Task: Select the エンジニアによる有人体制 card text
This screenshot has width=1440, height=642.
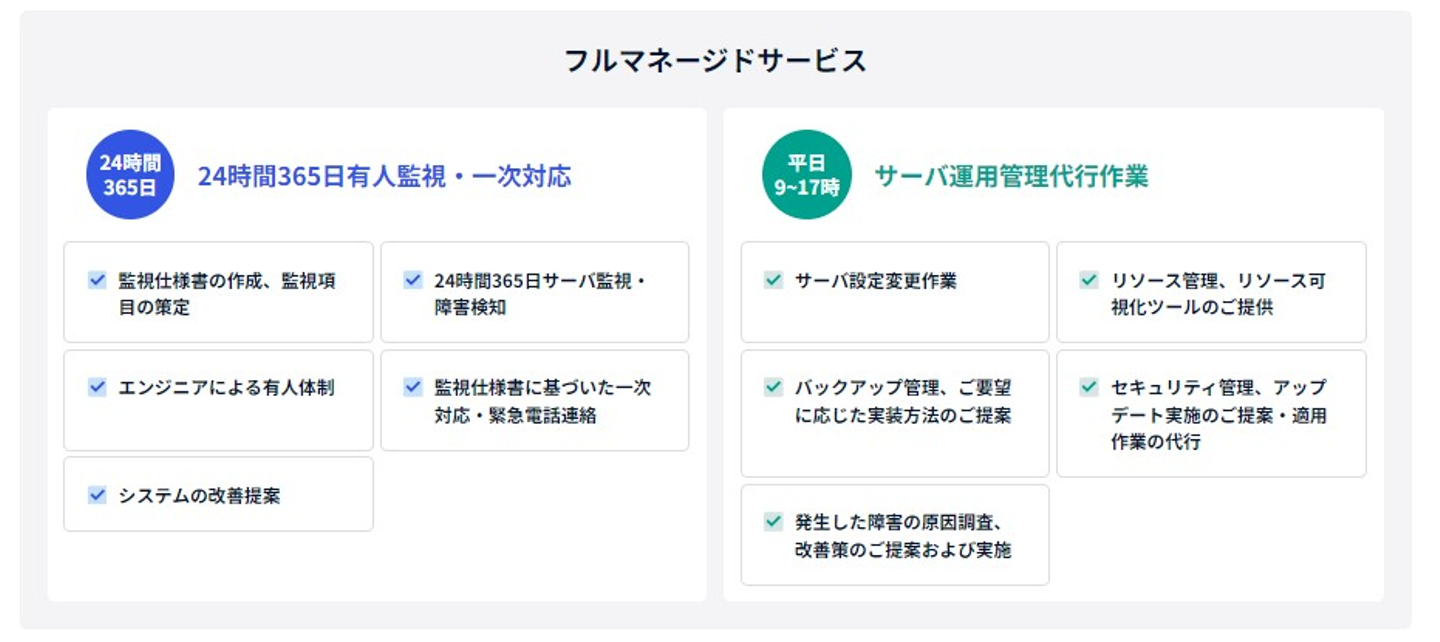Action: [226, 388]
